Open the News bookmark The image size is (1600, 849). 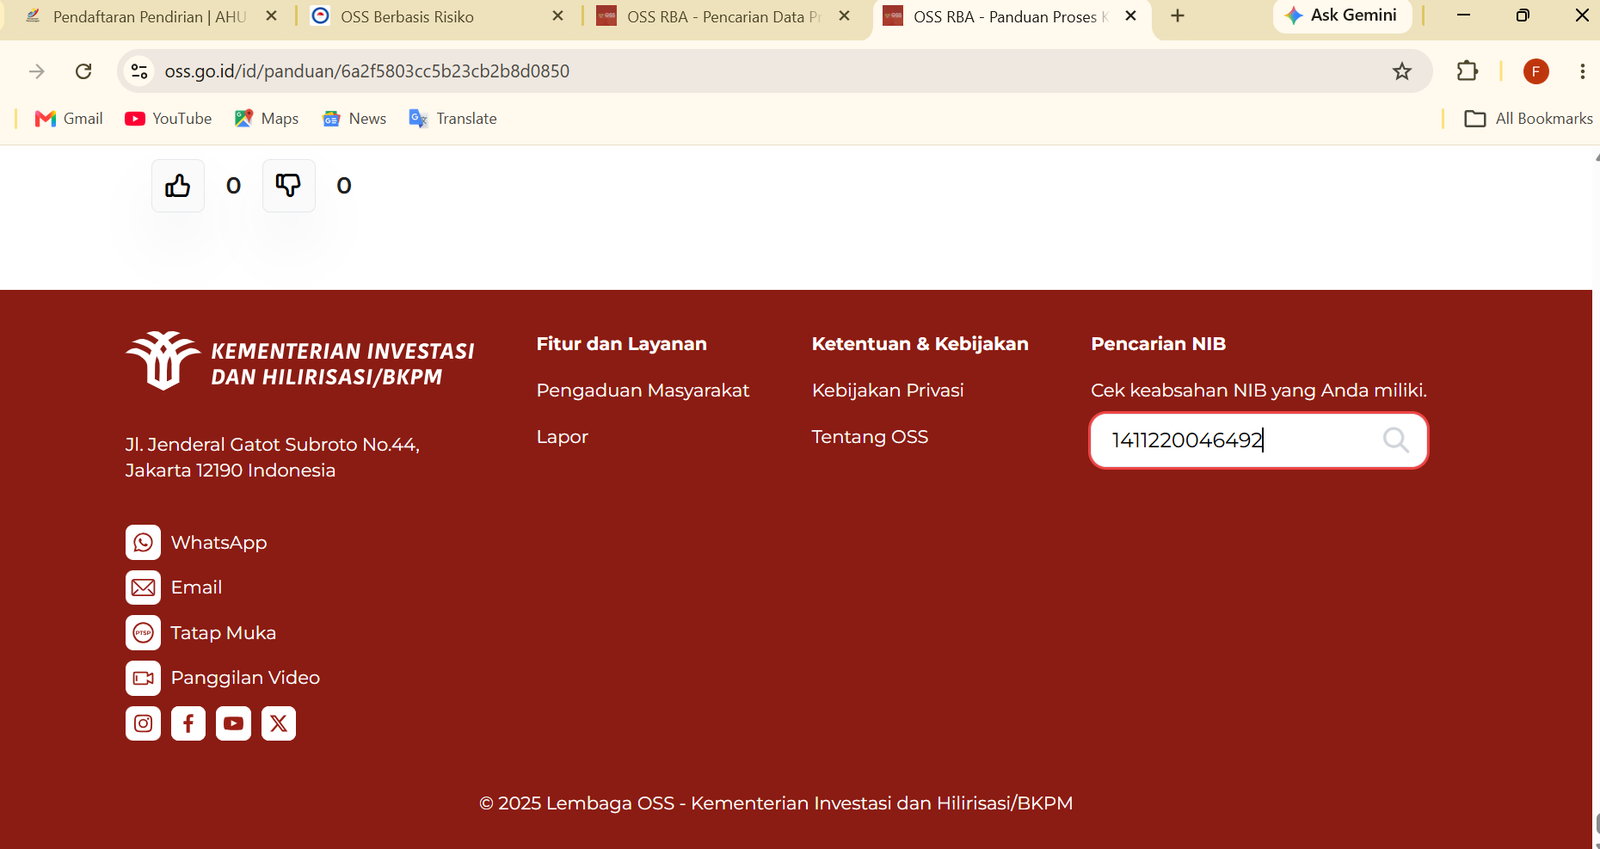point(354,118)
